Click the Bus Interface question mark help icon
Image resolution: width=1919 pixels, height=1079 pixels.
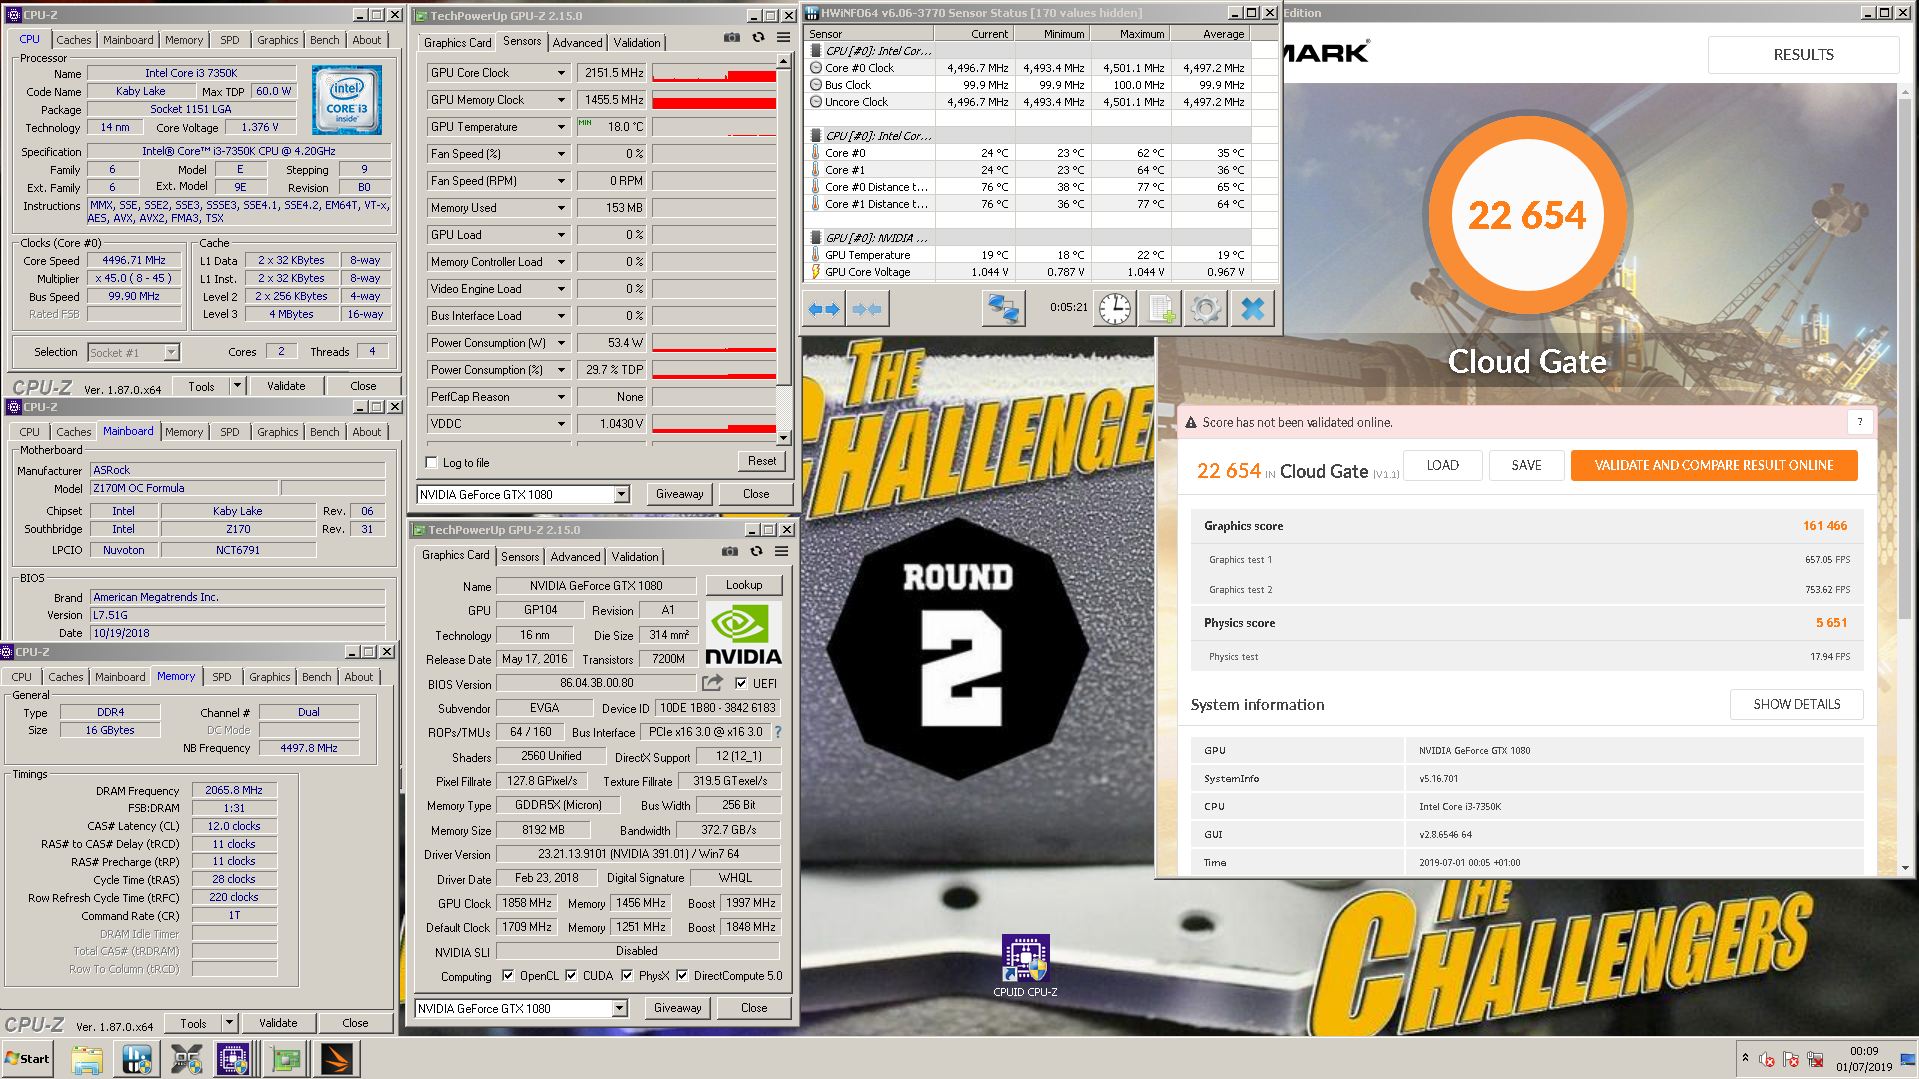point(778,732)
